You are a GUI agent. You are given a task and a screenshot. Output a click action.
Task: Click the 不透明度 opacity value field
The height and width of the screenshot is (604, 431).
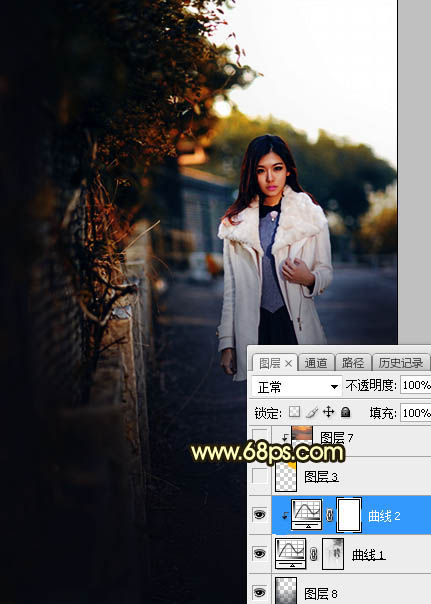(x=416, y=385)
